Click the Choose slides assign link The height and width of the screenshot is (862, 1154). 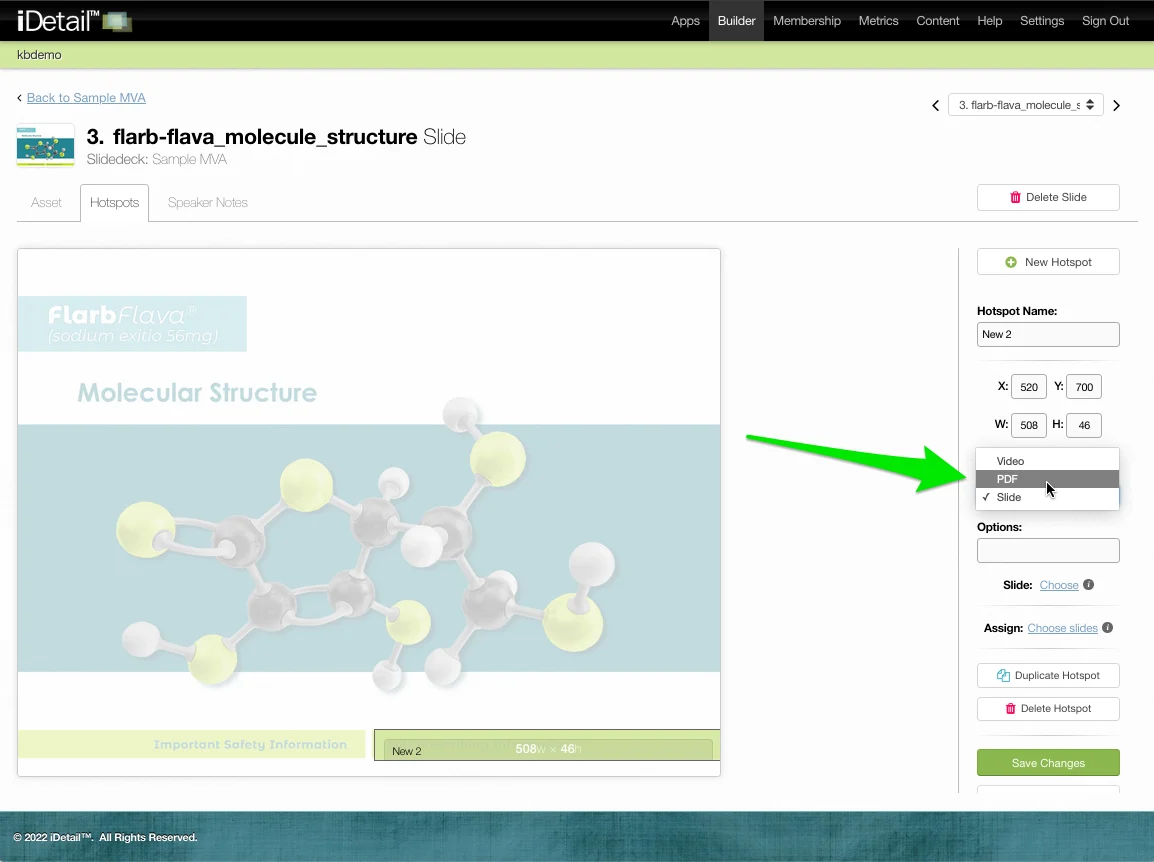tap(1063, 628)
